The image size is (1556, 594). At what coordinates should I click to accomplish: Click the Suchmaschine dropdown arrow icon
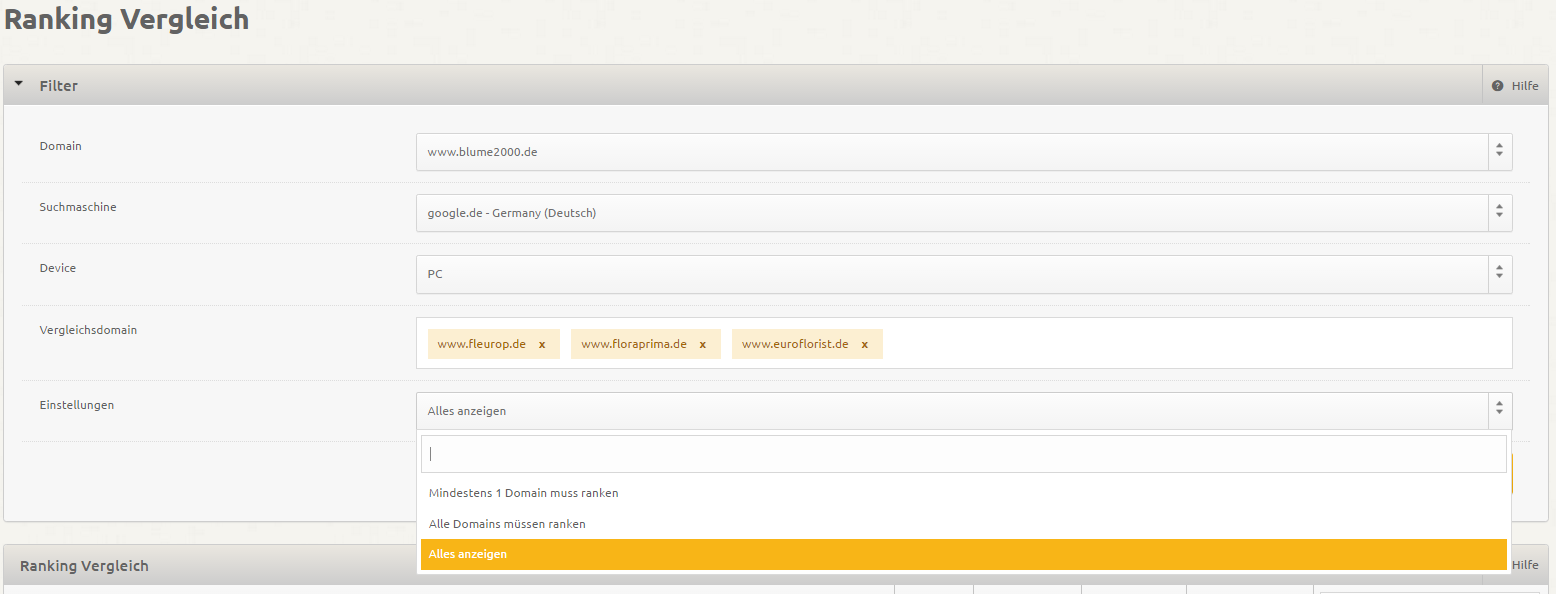click(x=1499, y=213)
